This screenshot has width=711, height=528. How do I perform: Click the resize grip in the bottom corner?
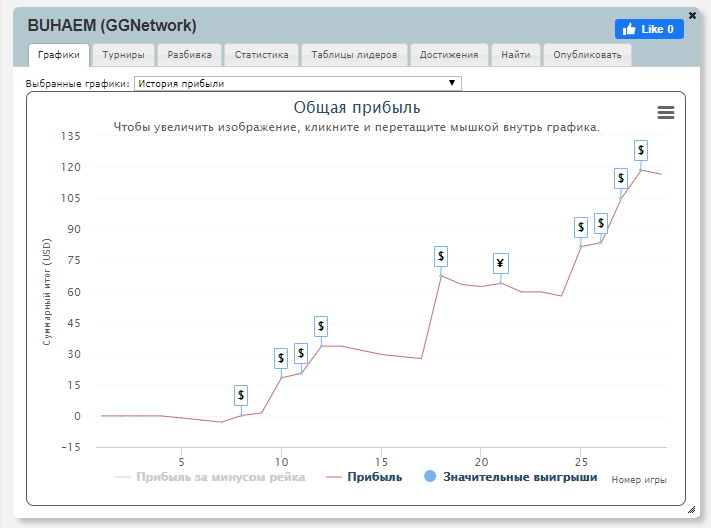691,509
